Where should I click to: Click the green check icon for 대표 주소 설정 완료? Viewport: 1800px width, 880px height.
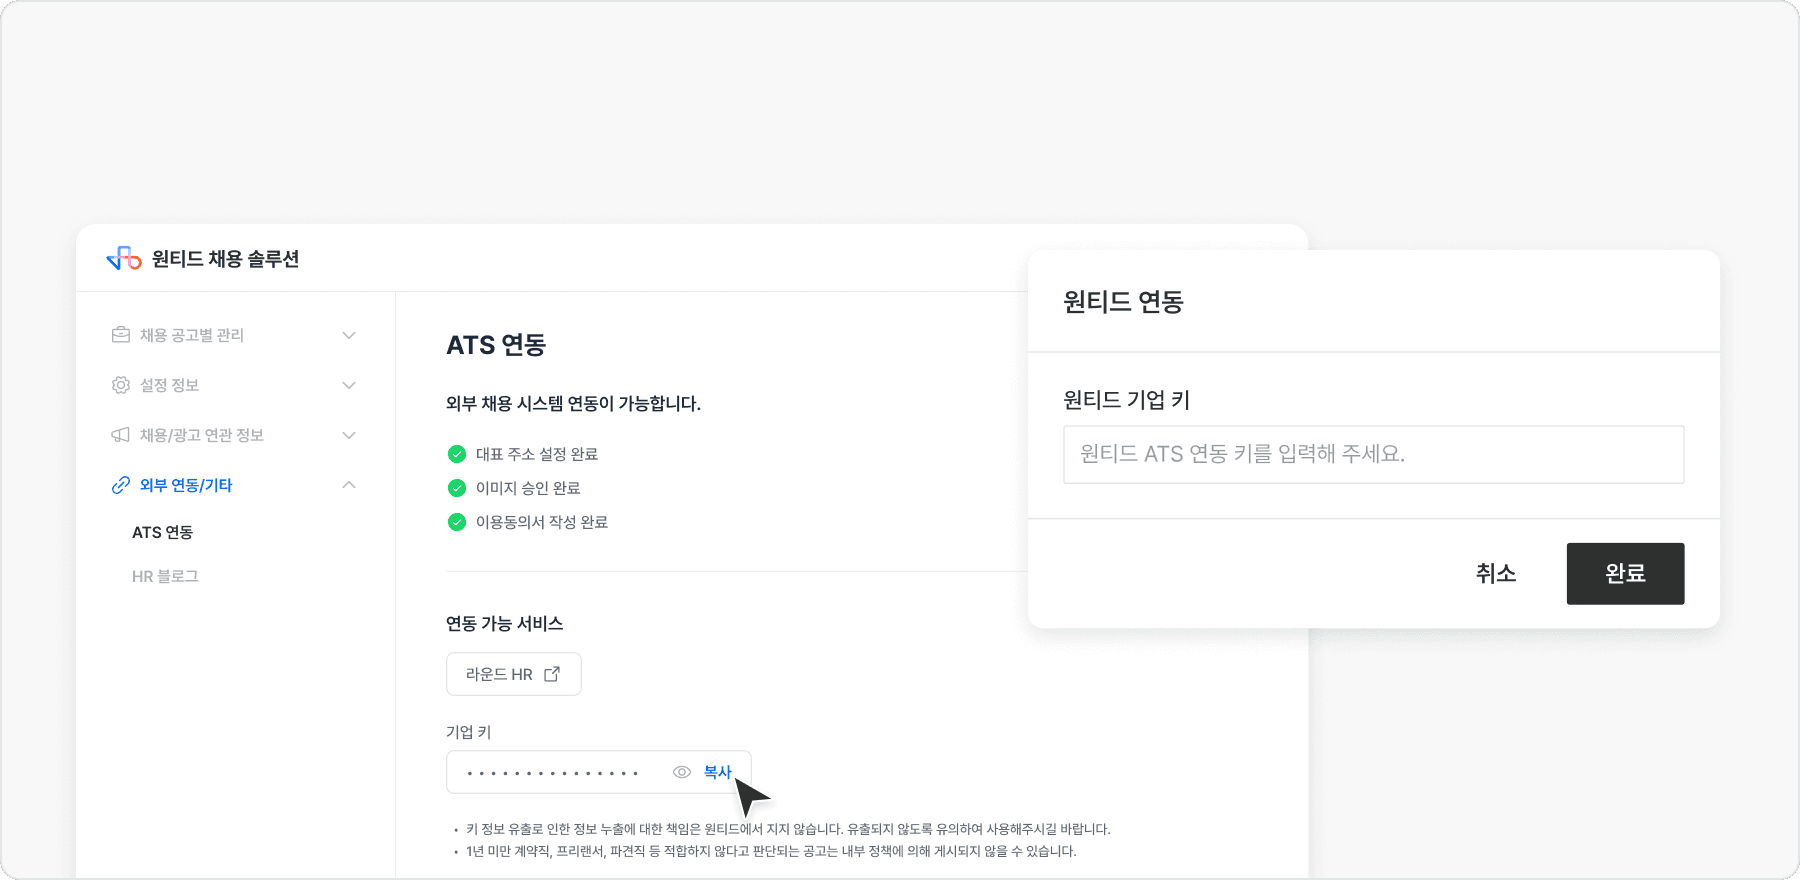point(457,454)
